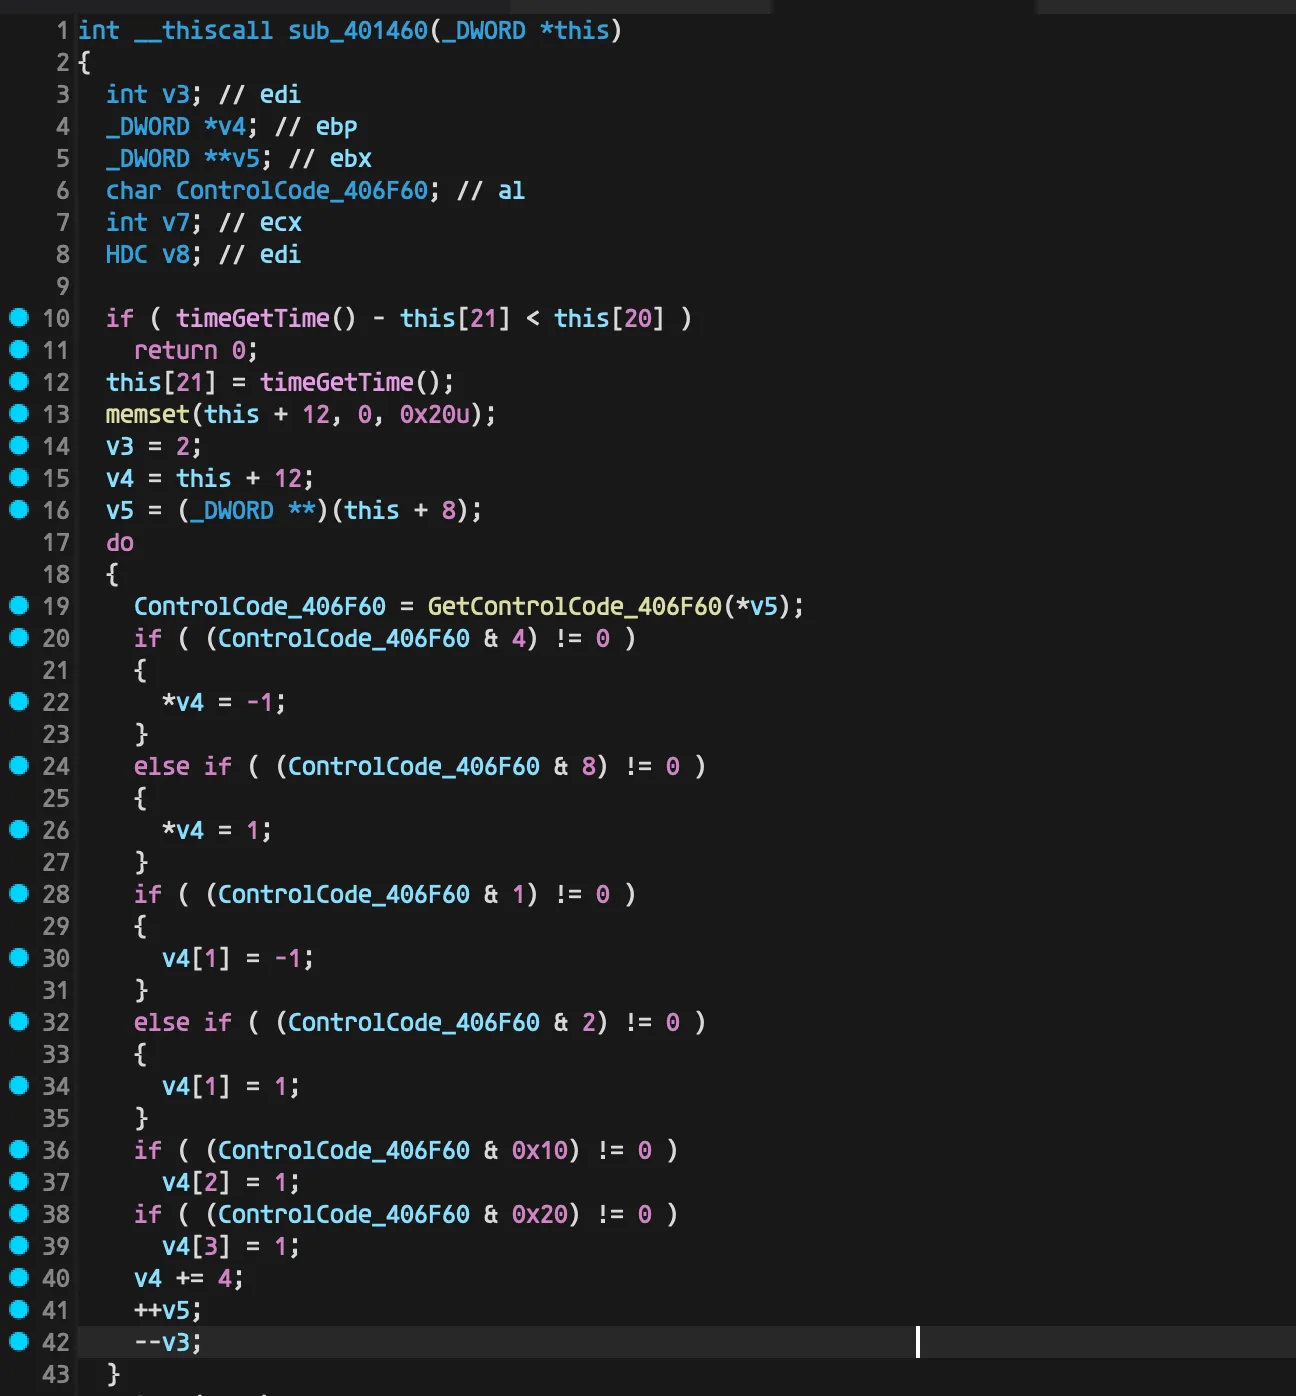This screenshot has height=1396, width=1296.
Task: Click the blue dot on line 36
Action: 19,1150
